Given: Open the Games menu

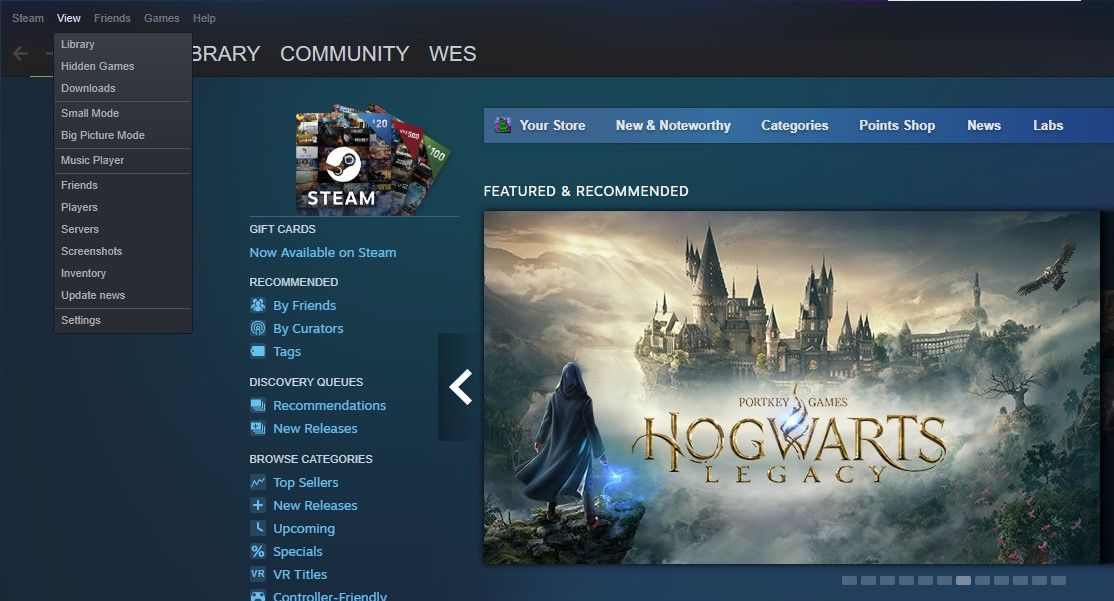Looking at the screenshot, I should click(x=161, y=18).
